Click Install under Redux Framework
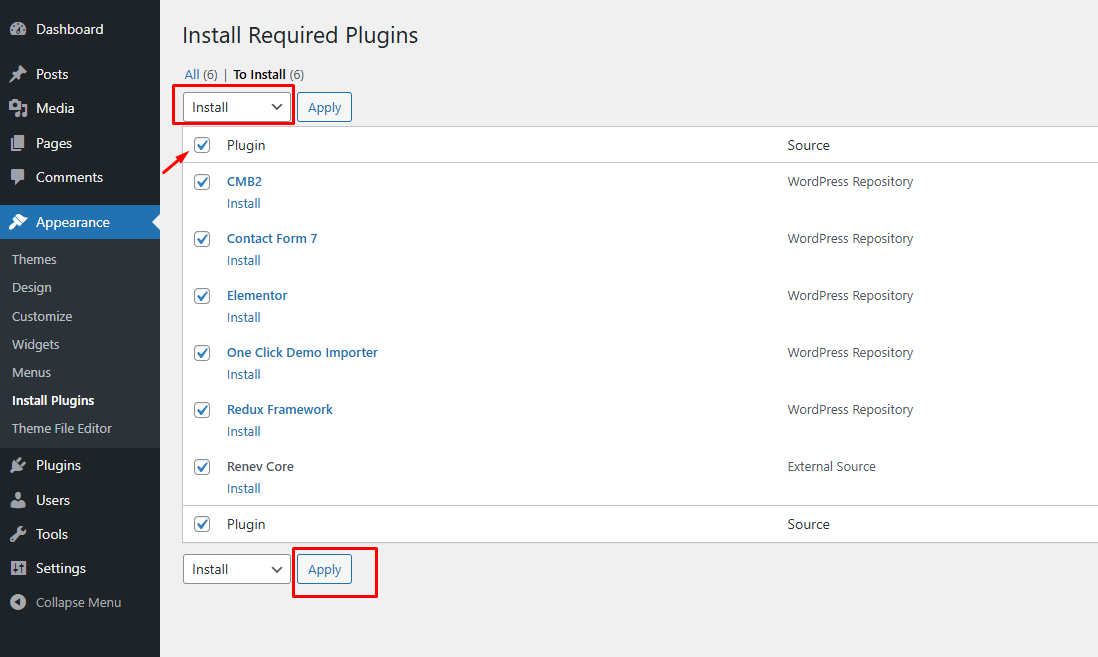The image size is (1098, 657). (244, 431)
